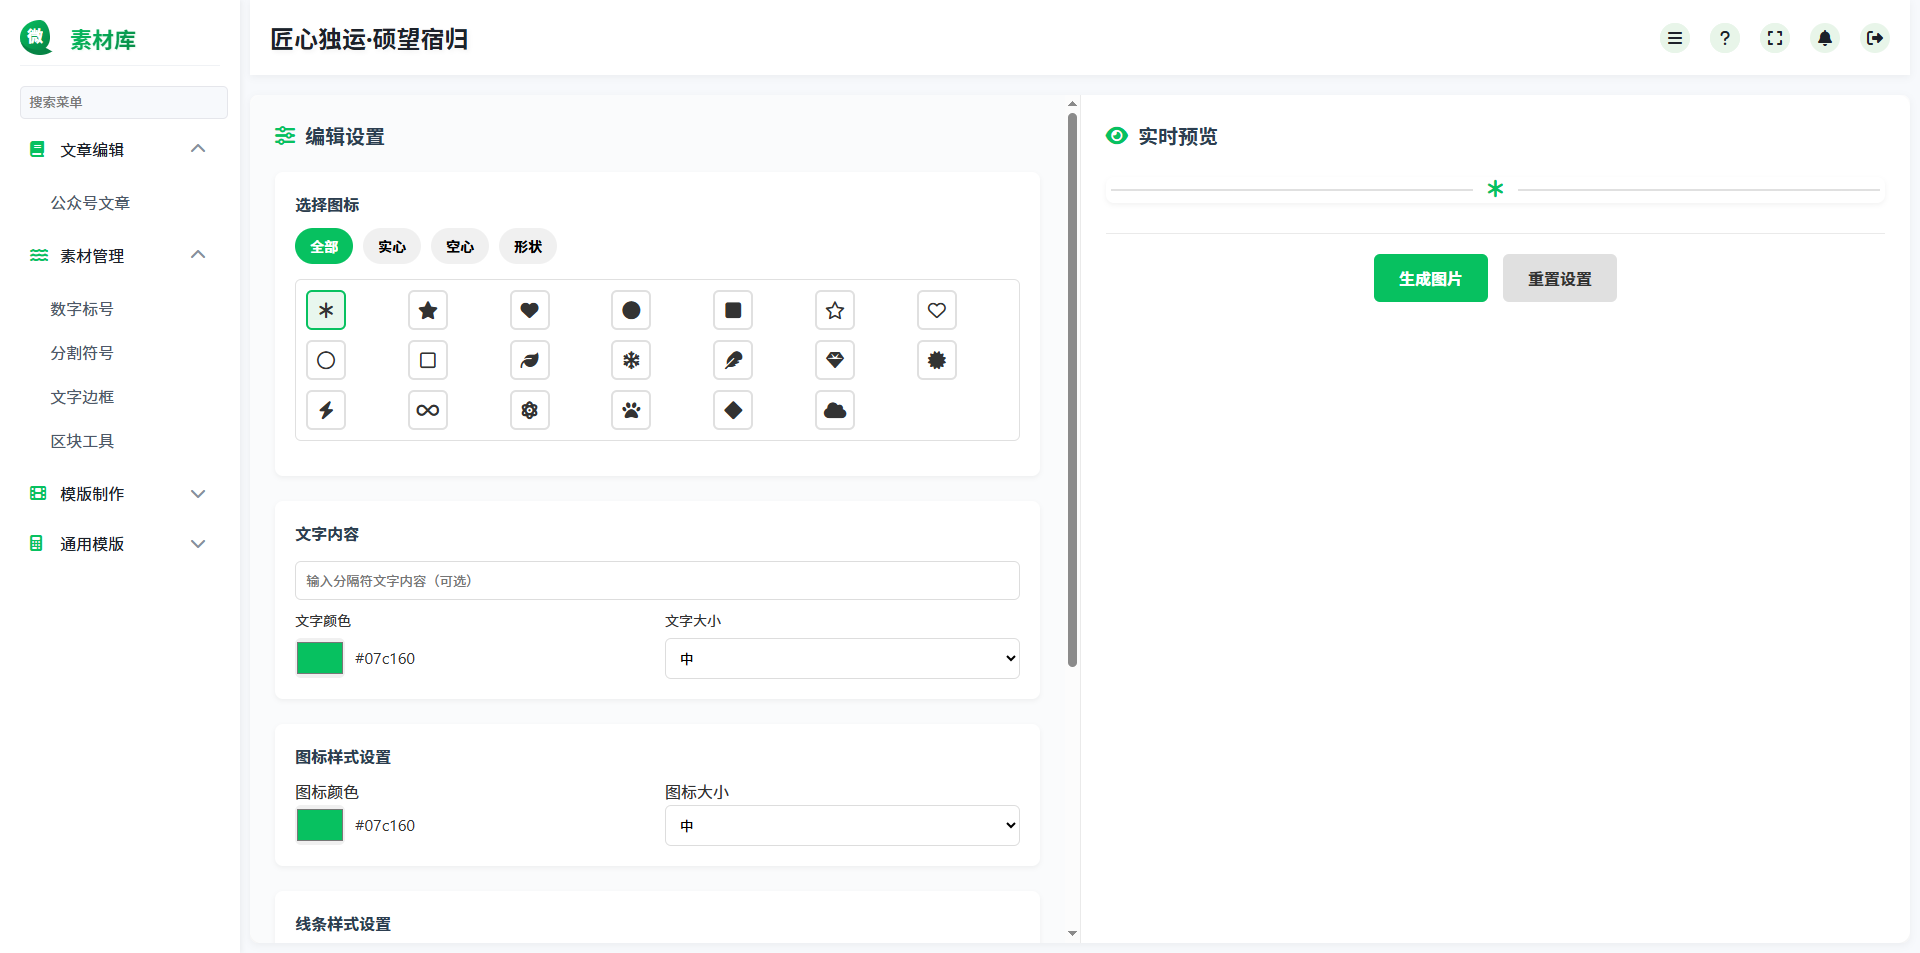Viewport: 1920px width, 953px height.
Task: Switch filter to 空心 icons
Action: (459, 246)
